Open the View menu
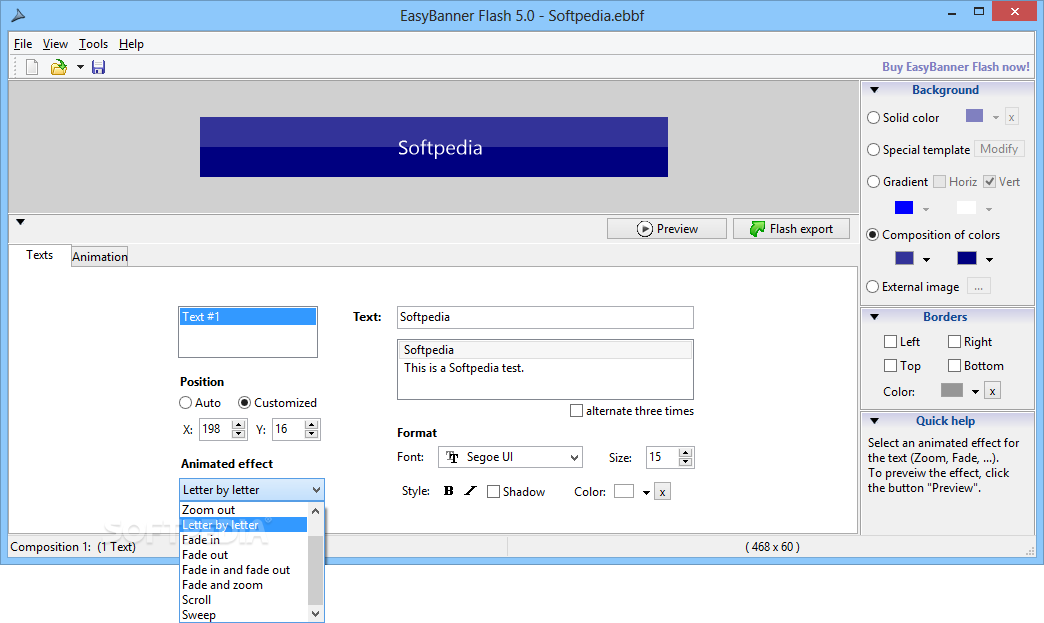Screen dimensions: 1044x623 point(55,44)
